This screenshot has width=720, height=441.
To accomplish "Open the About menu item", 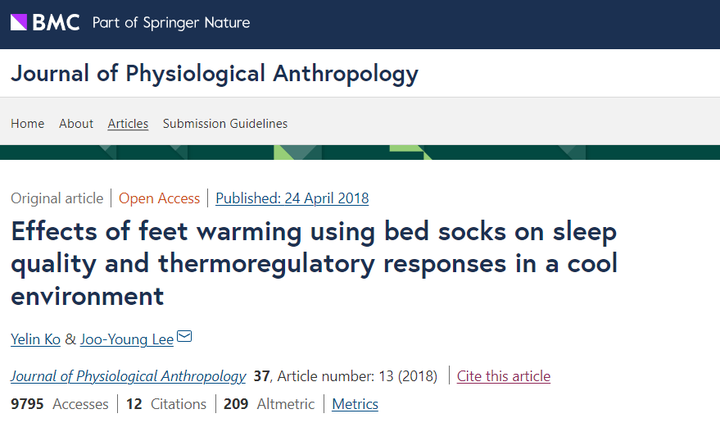I will 76,124.
